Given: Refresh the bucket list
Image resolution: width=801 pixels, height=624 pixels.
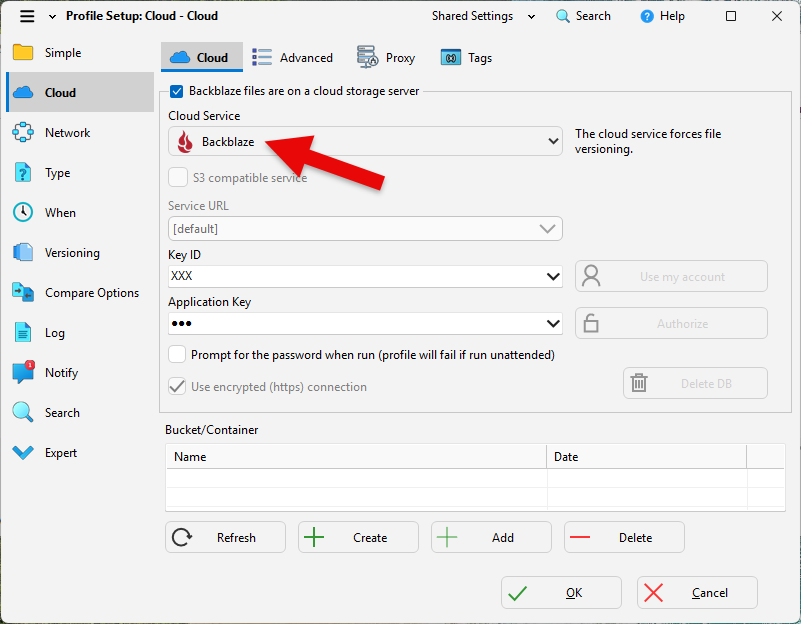Looking at the screenshot, I should pos(225,537).
